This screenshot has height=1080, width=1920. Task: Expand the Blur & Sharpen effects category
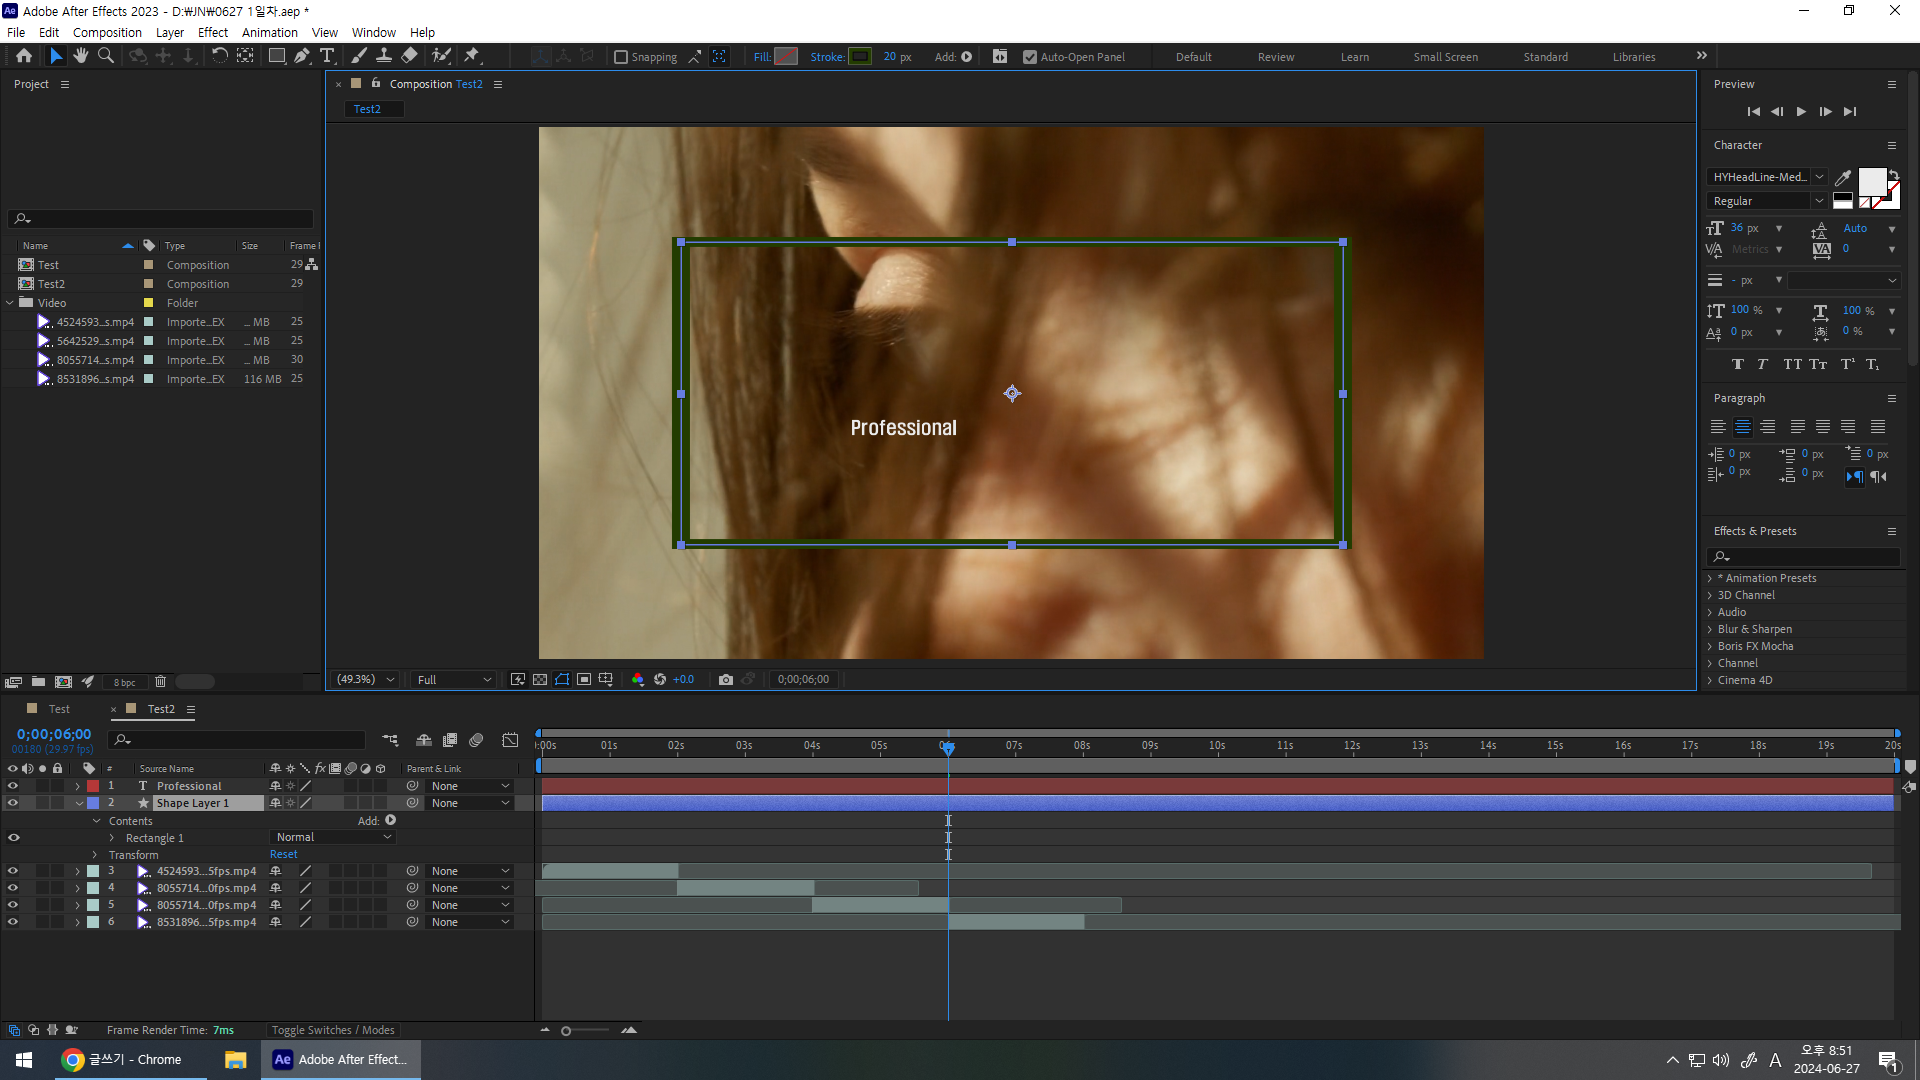pyautogui.click(x=1710, y=629)
